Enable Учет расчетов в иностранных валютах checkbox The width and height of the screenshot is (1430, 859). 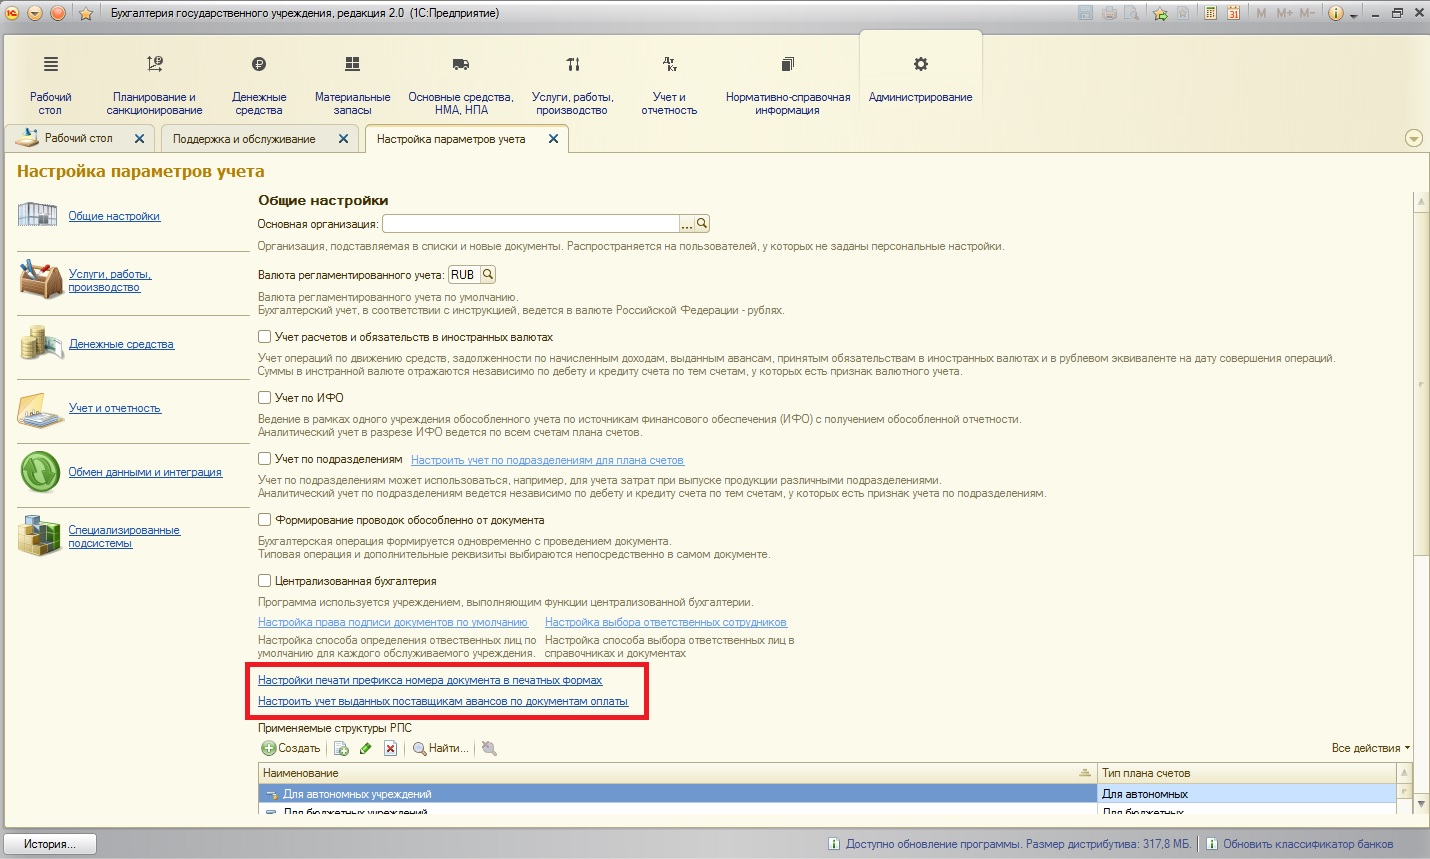coord(265,337)
